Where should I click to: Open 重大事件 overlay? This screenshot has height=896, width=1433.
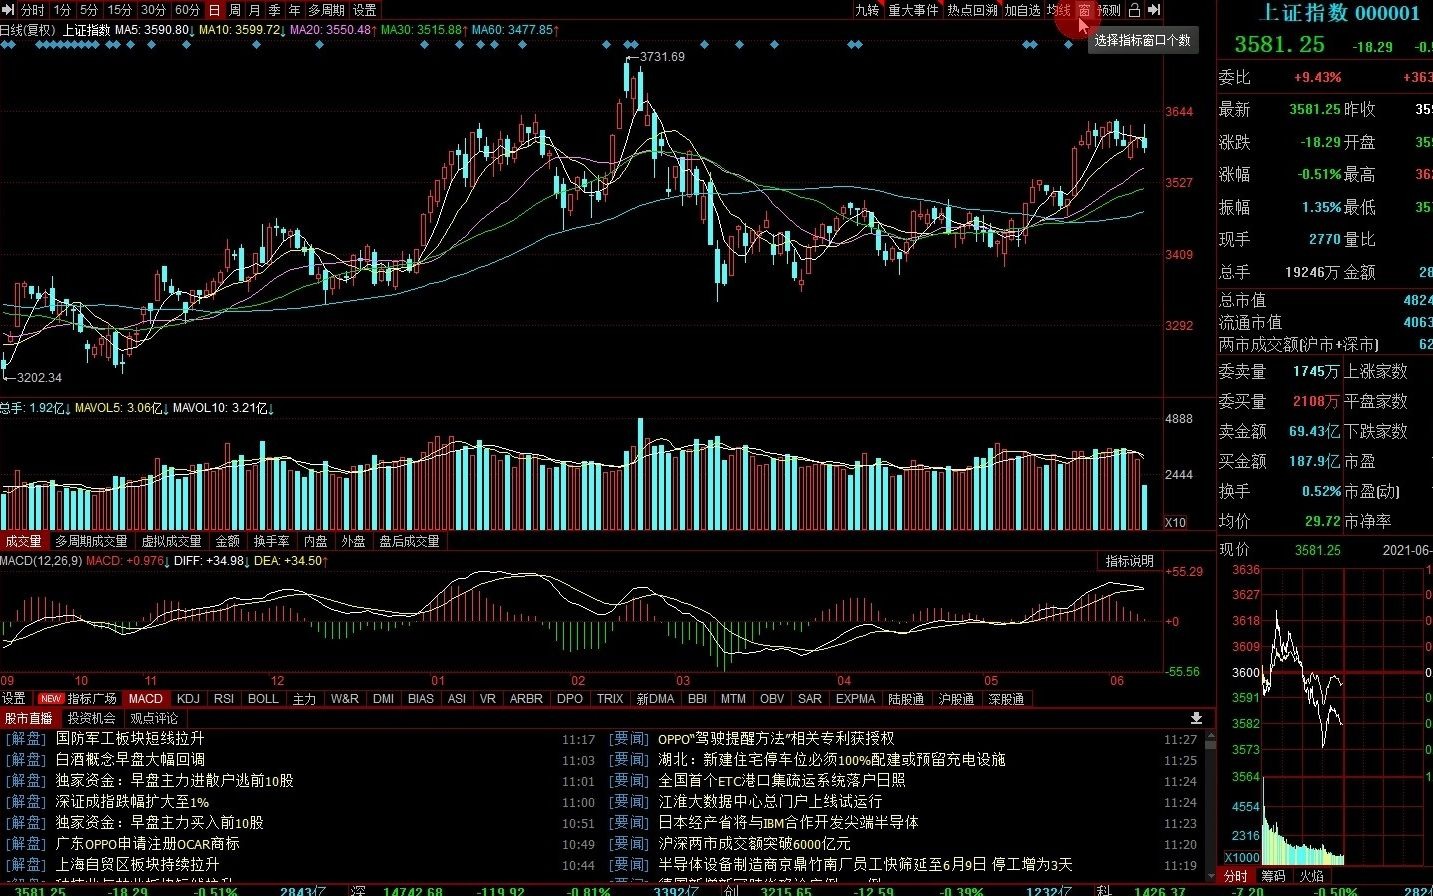click(913, 10)
